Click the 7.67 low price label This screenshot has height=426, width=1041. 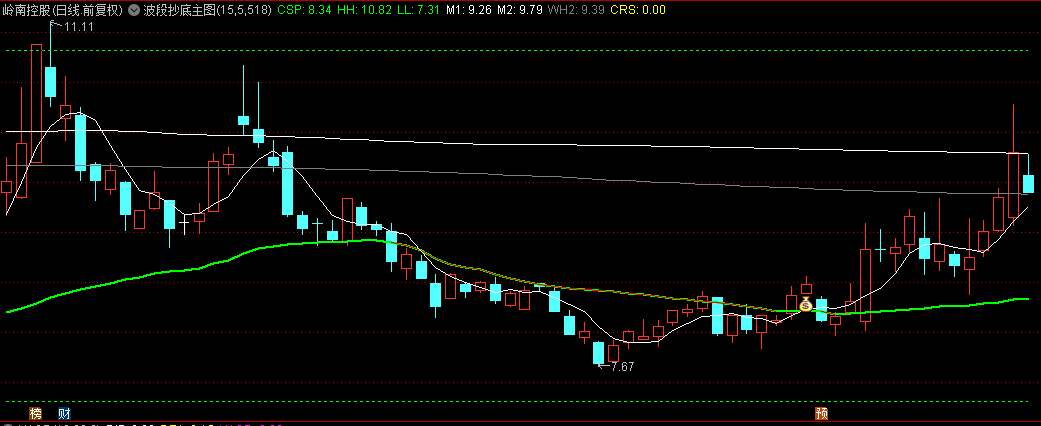pos(623,366)
